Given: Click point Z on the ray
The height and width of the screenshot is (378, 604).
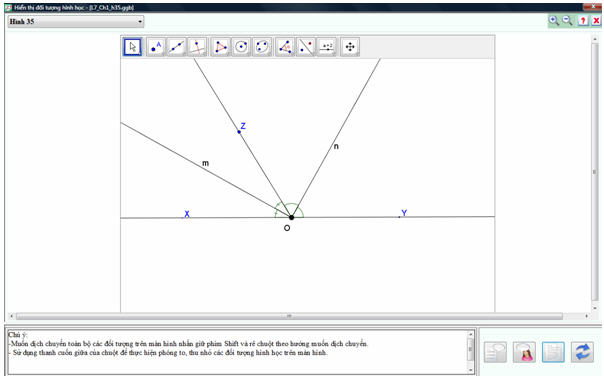Looking at the screenshot, I should tap(239, 132).
